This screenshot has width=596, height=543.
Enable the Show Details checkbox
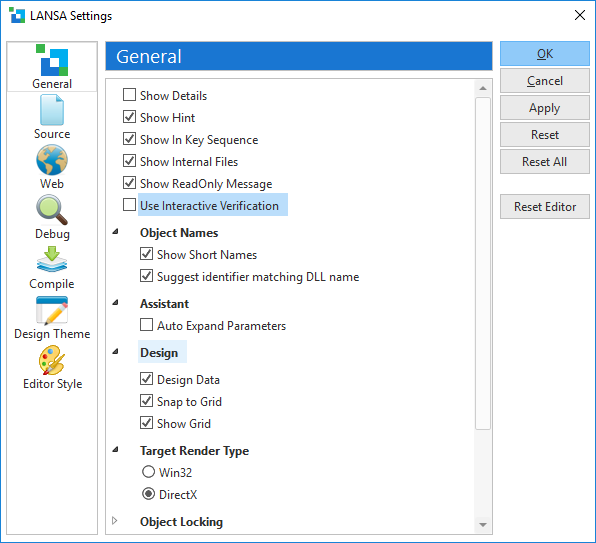click(129, 95)
